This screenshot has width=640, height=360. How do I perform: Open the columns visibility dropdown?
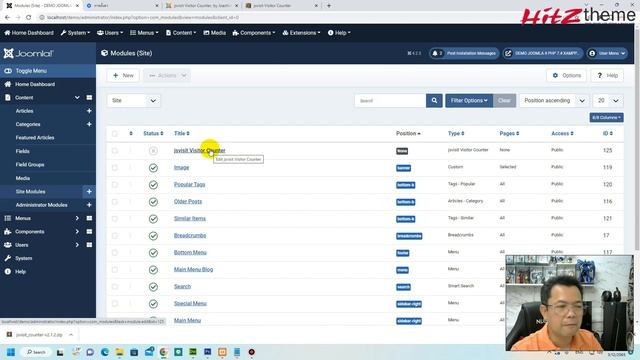606,118
